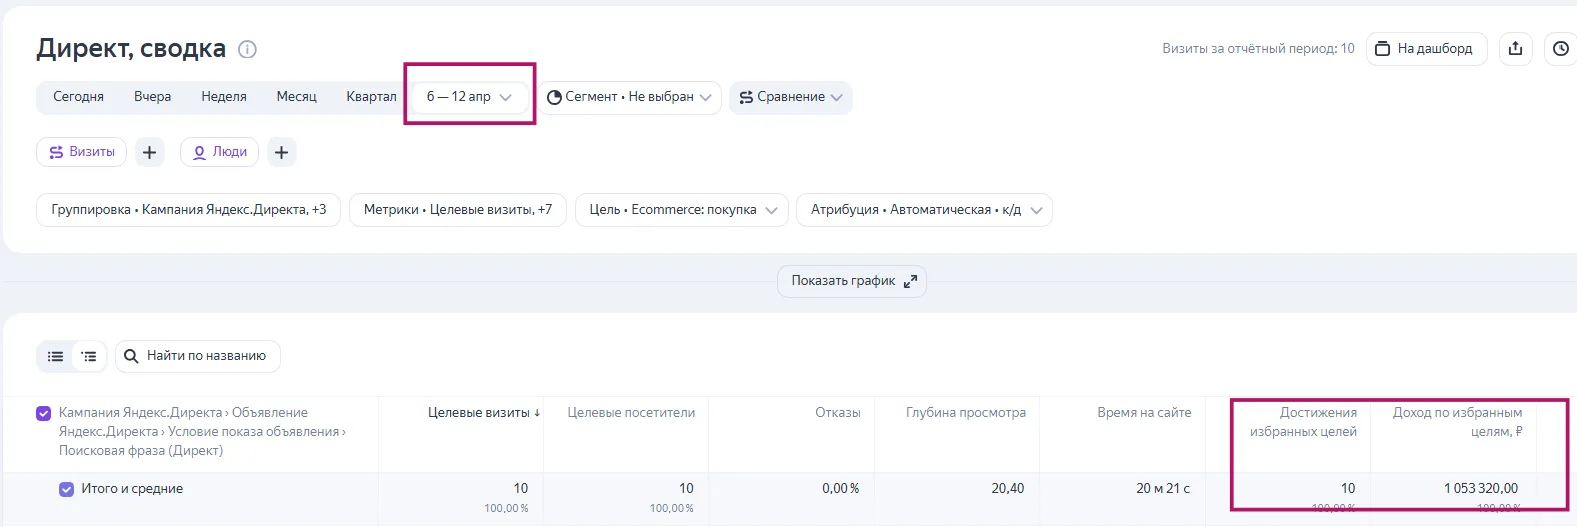Select the Вчера period tab
Viewport: 1577px width, 527px height.
(x=152, y=97)
